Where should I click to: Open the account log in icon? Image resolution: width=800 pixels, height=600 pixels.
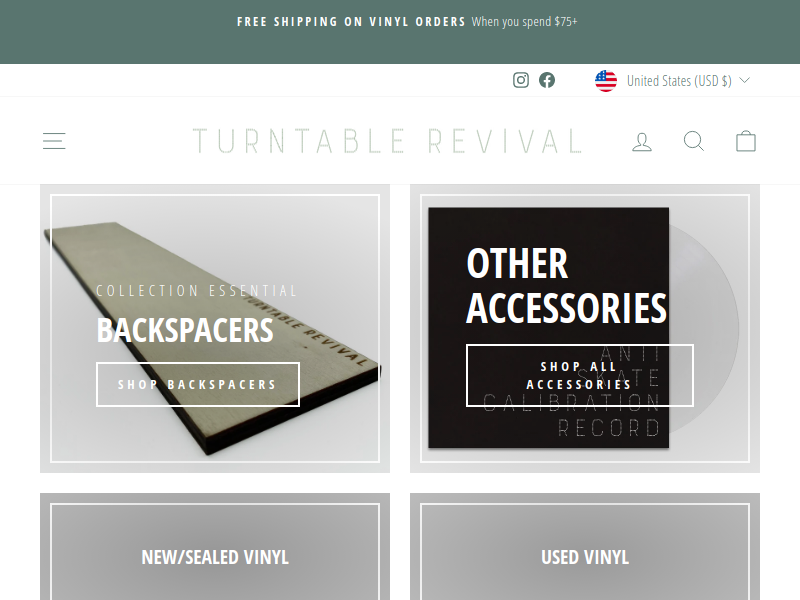tap(642, 141)
